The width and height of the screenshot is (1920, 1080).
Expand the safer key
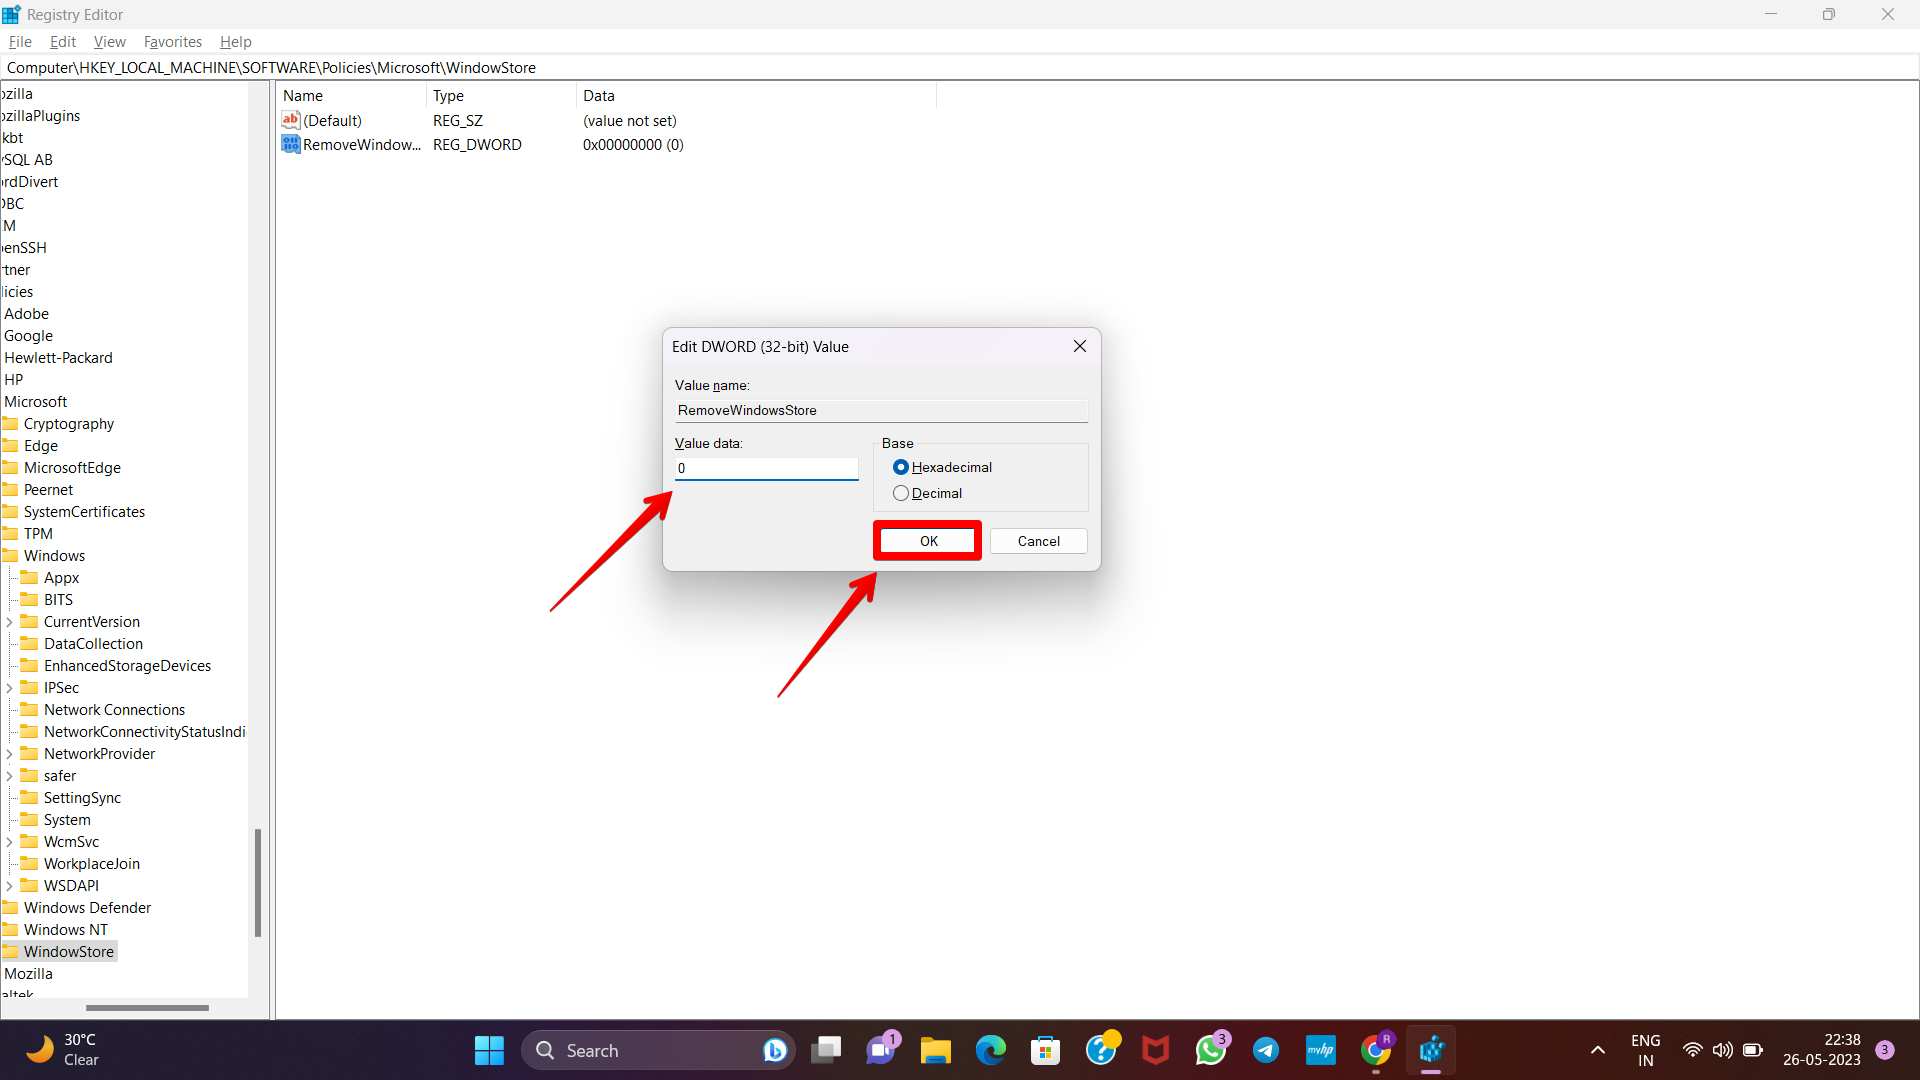9,776
